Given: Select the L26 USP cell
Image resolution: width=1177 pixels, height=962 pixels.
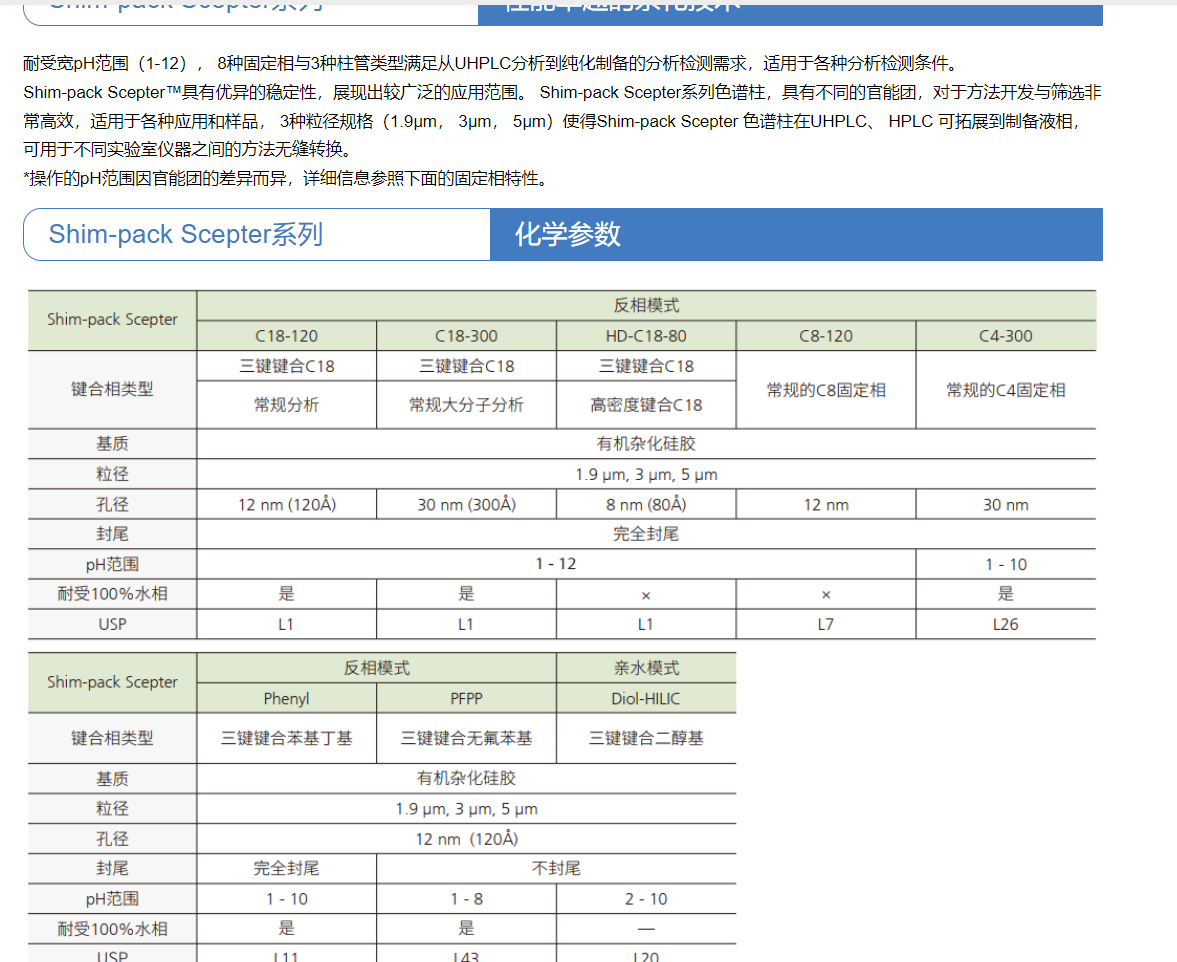Looking at the screenshot, I should coord(1005,624).
